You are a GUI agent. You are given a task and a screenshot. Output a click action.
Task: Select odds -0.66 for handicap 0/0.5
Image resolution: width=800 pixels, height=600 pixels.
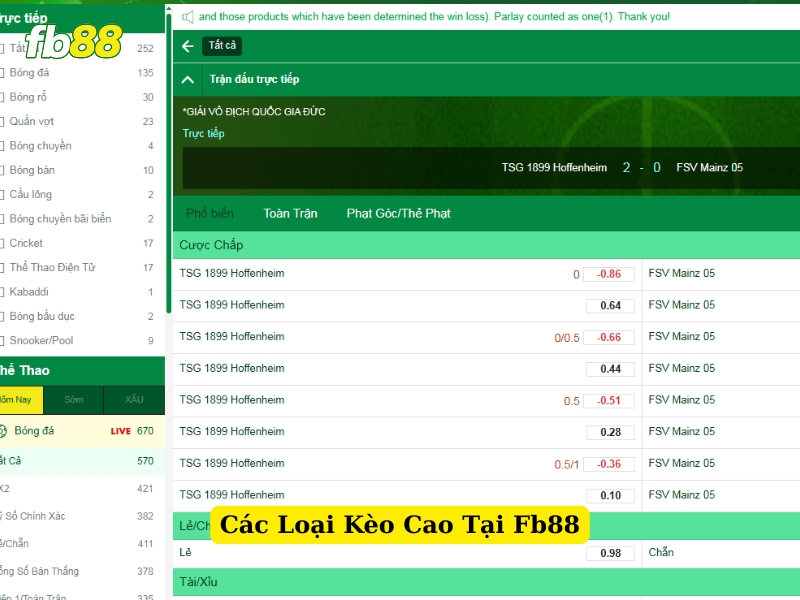click(x=609, y=337)
